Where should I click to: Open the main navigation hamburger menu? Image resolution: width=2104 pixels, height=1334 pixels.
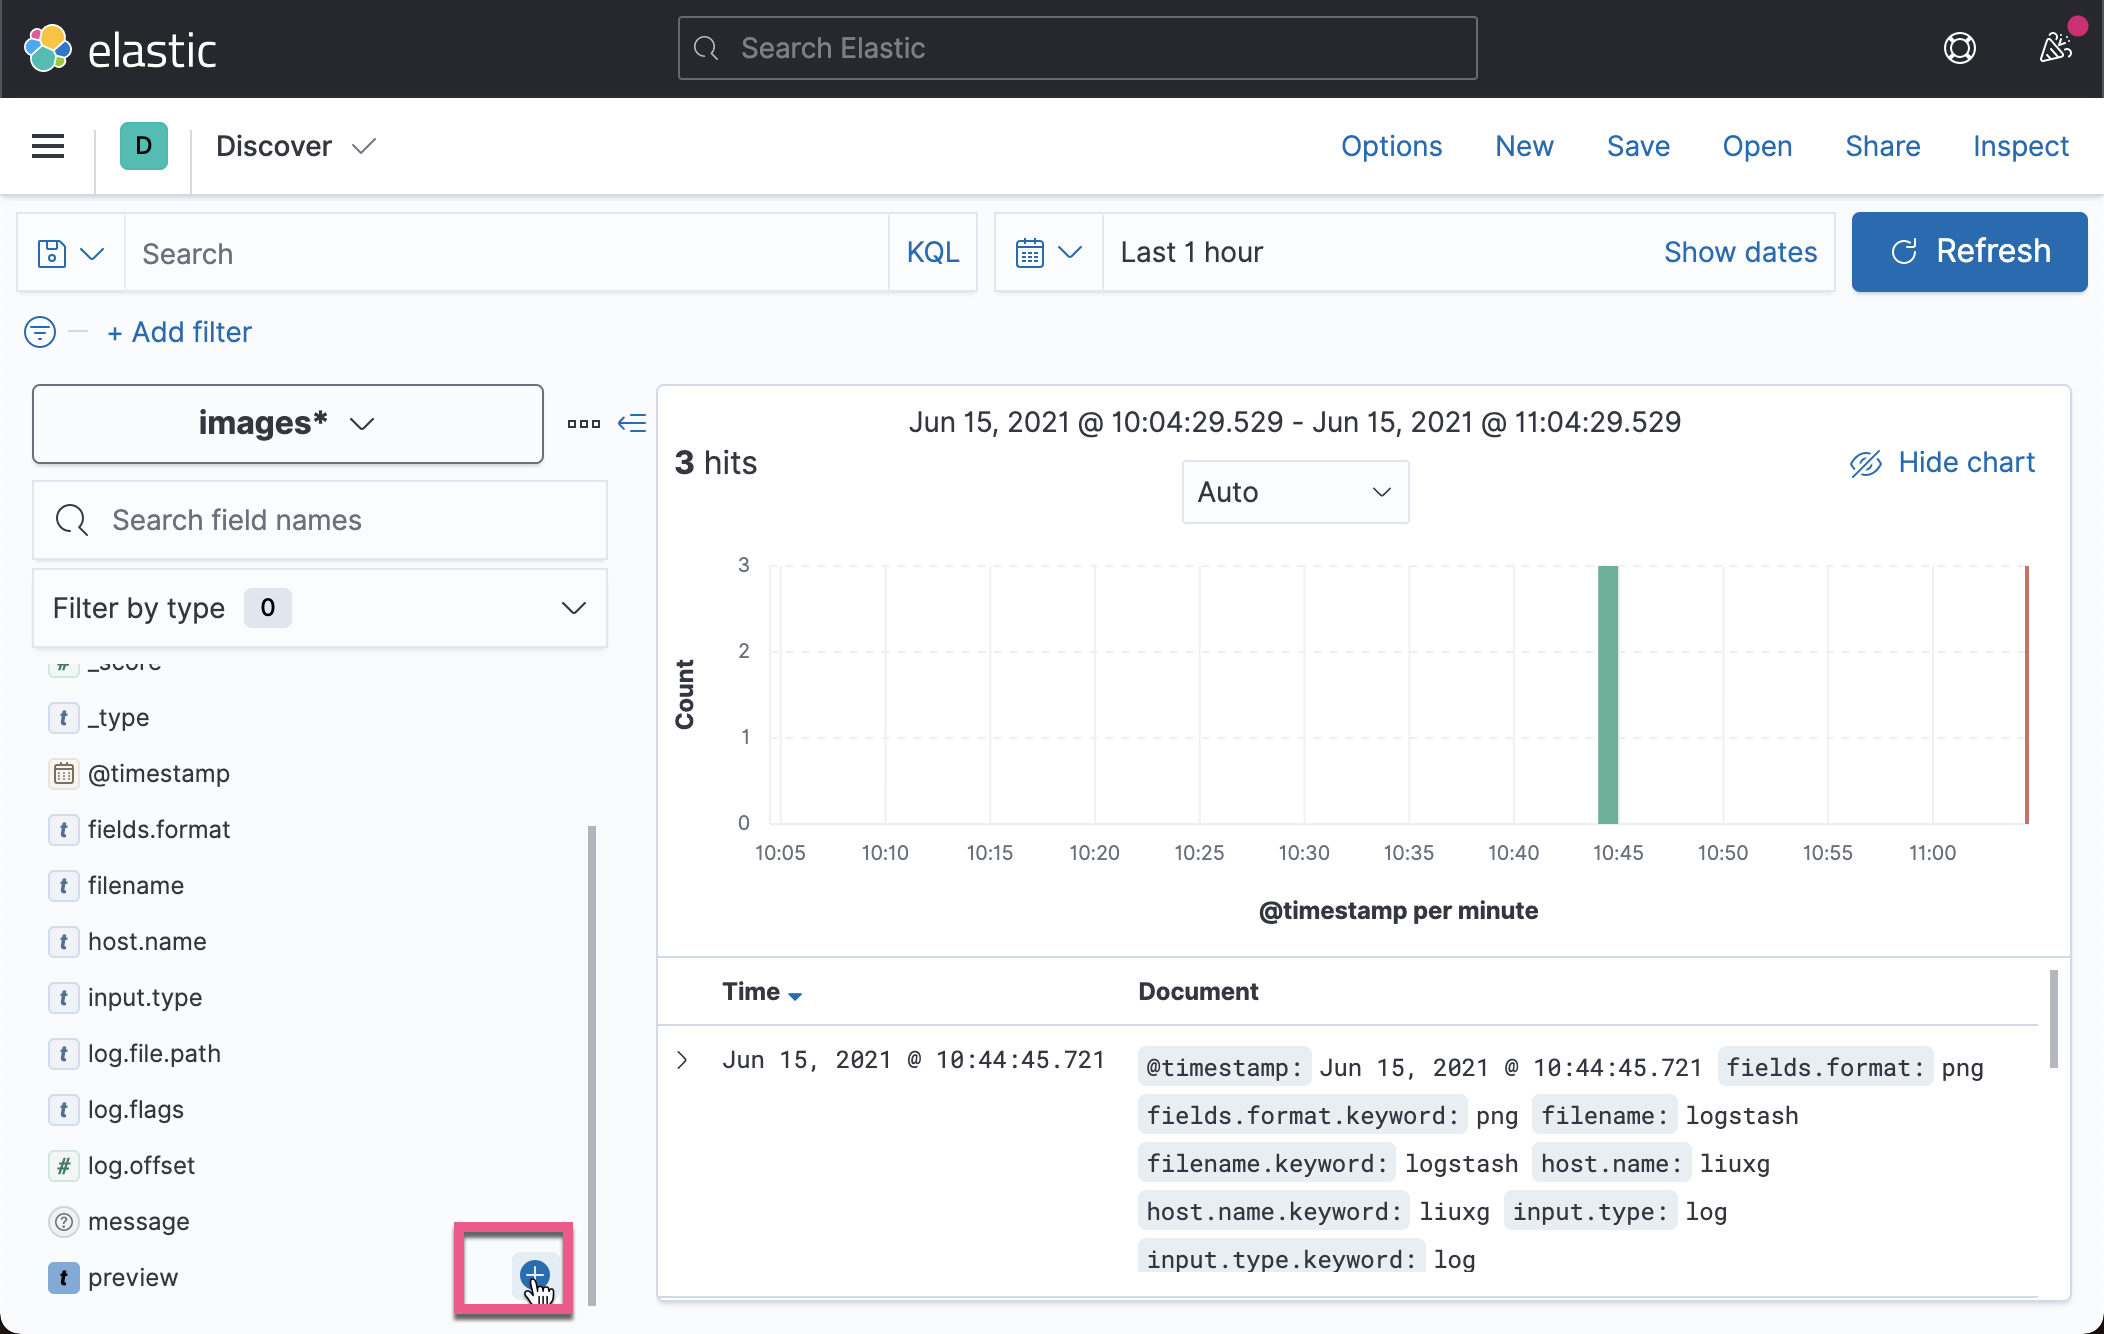[x=46, y=146]
